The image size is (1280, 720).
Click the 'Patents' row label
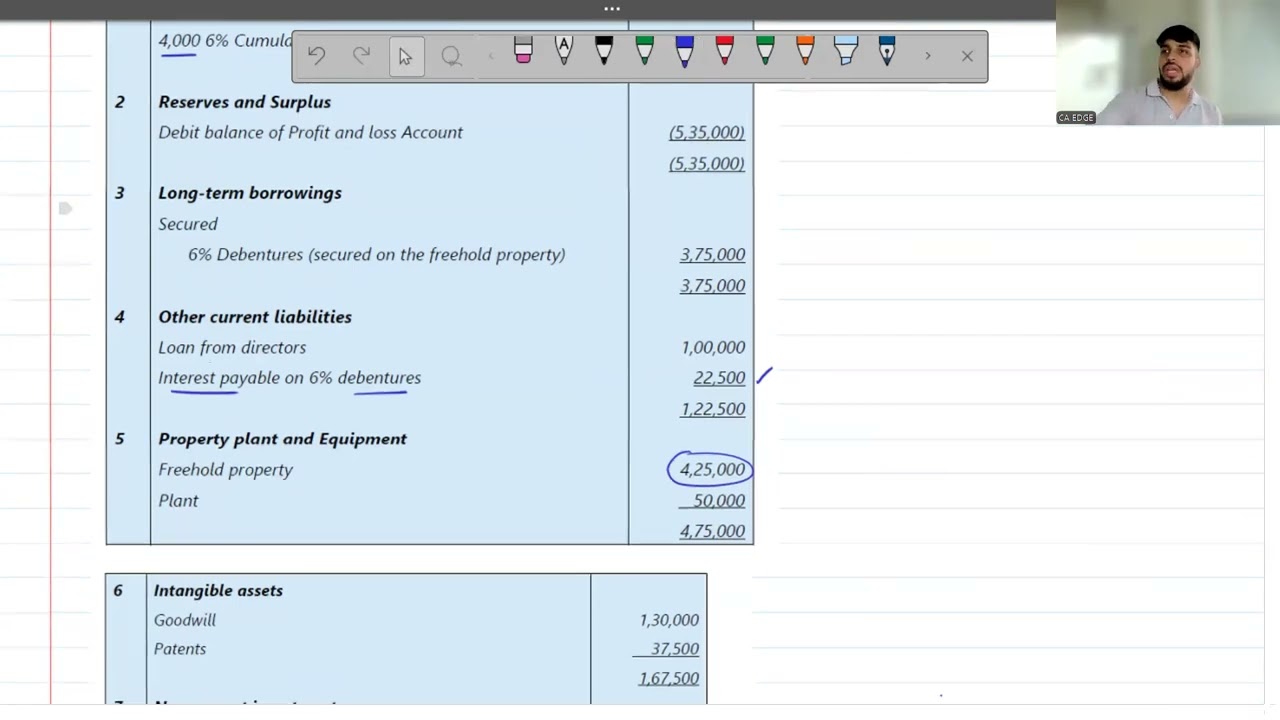pos(180,649)
